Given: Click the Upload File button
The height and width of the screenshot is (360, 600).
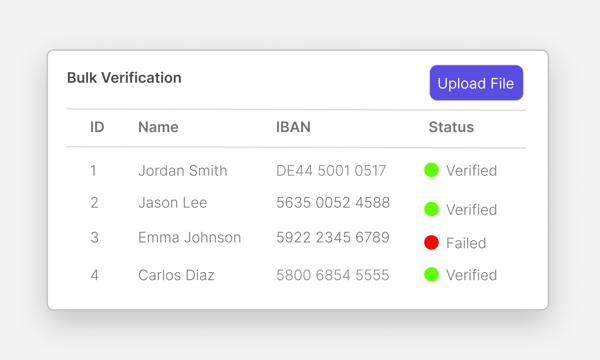Looking at the screenshot, I should tap(476, 83).
